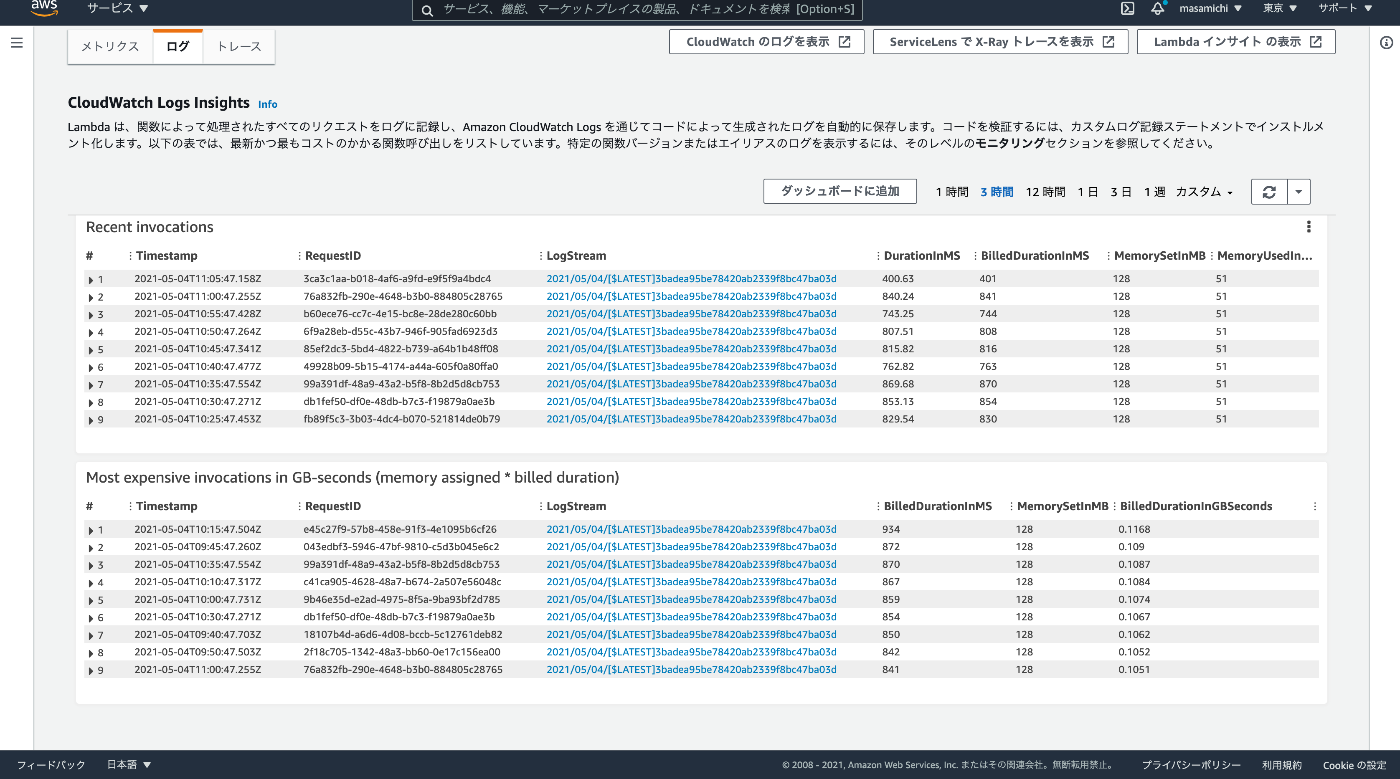This screenshot has width=1400, height=779.
Task: Sort Recent invocations by DurationInMS header
Action: click(x=922, y=256)
